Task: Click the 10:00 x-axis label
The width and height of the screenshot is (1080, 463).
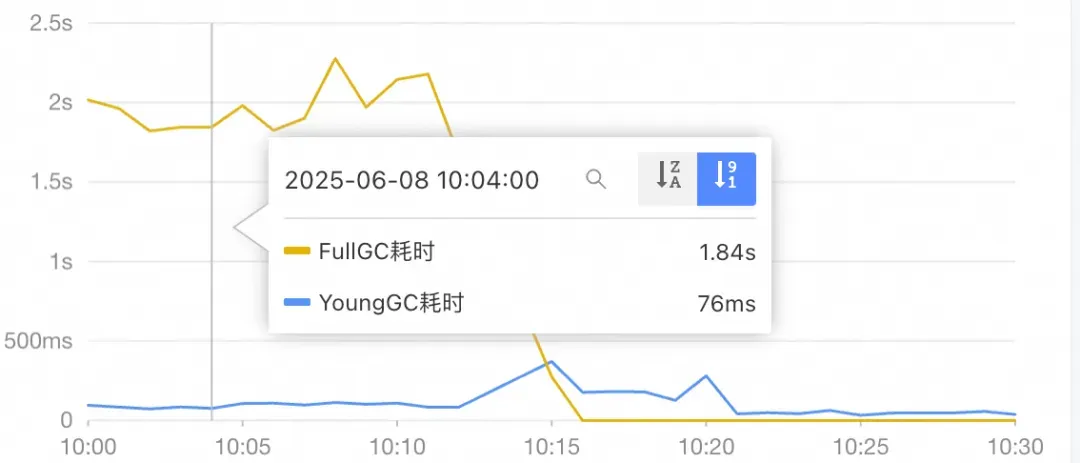Action: click(88, 444)
